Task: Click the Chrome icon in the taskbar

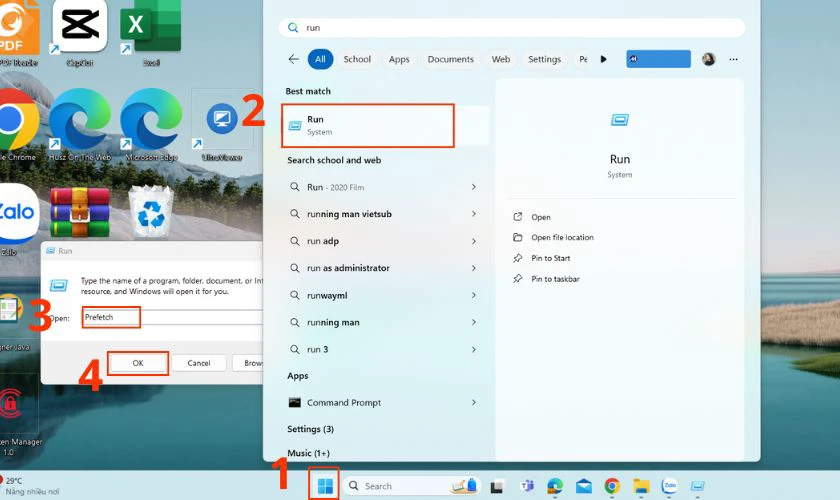Action: tap(612, 486)
